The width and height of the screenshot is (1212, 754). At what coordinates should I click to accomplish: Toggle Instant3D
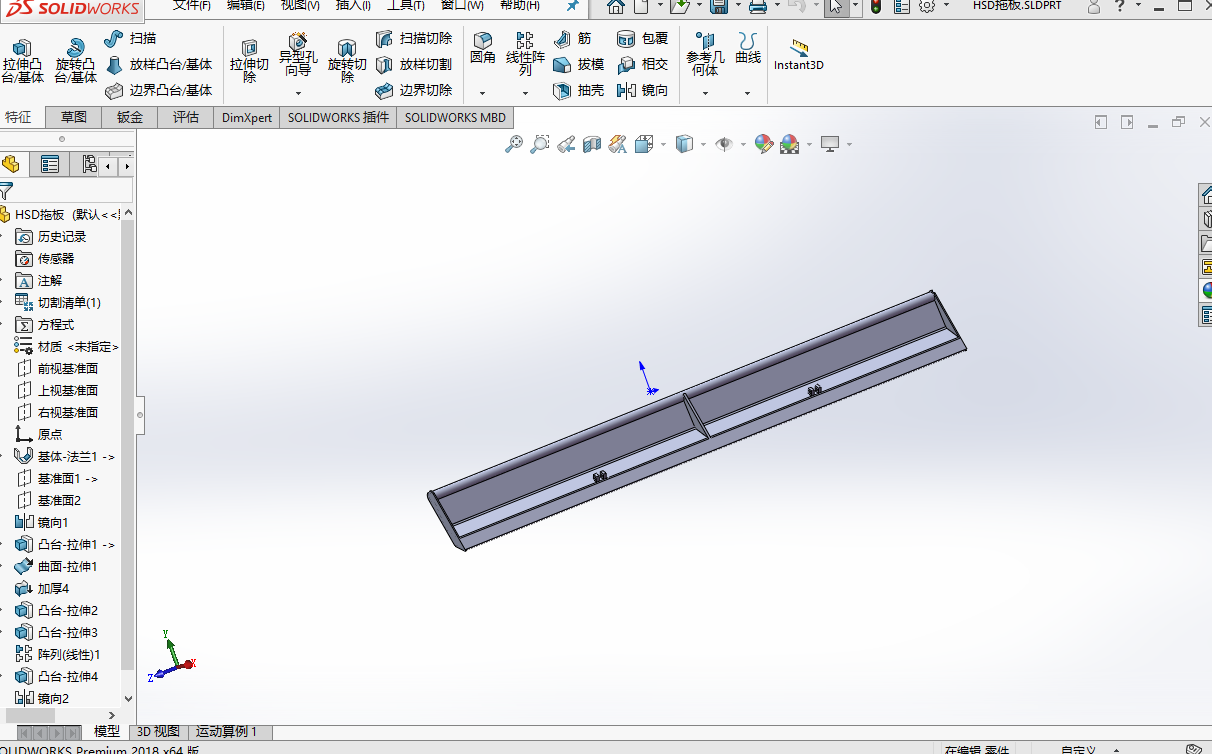(799, 55)
